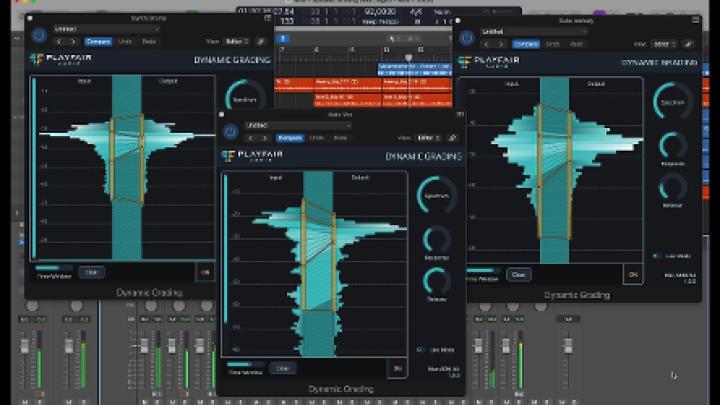
Task: Open View Editor dropdown in Main Vox plugin
Action: [428, 138]
